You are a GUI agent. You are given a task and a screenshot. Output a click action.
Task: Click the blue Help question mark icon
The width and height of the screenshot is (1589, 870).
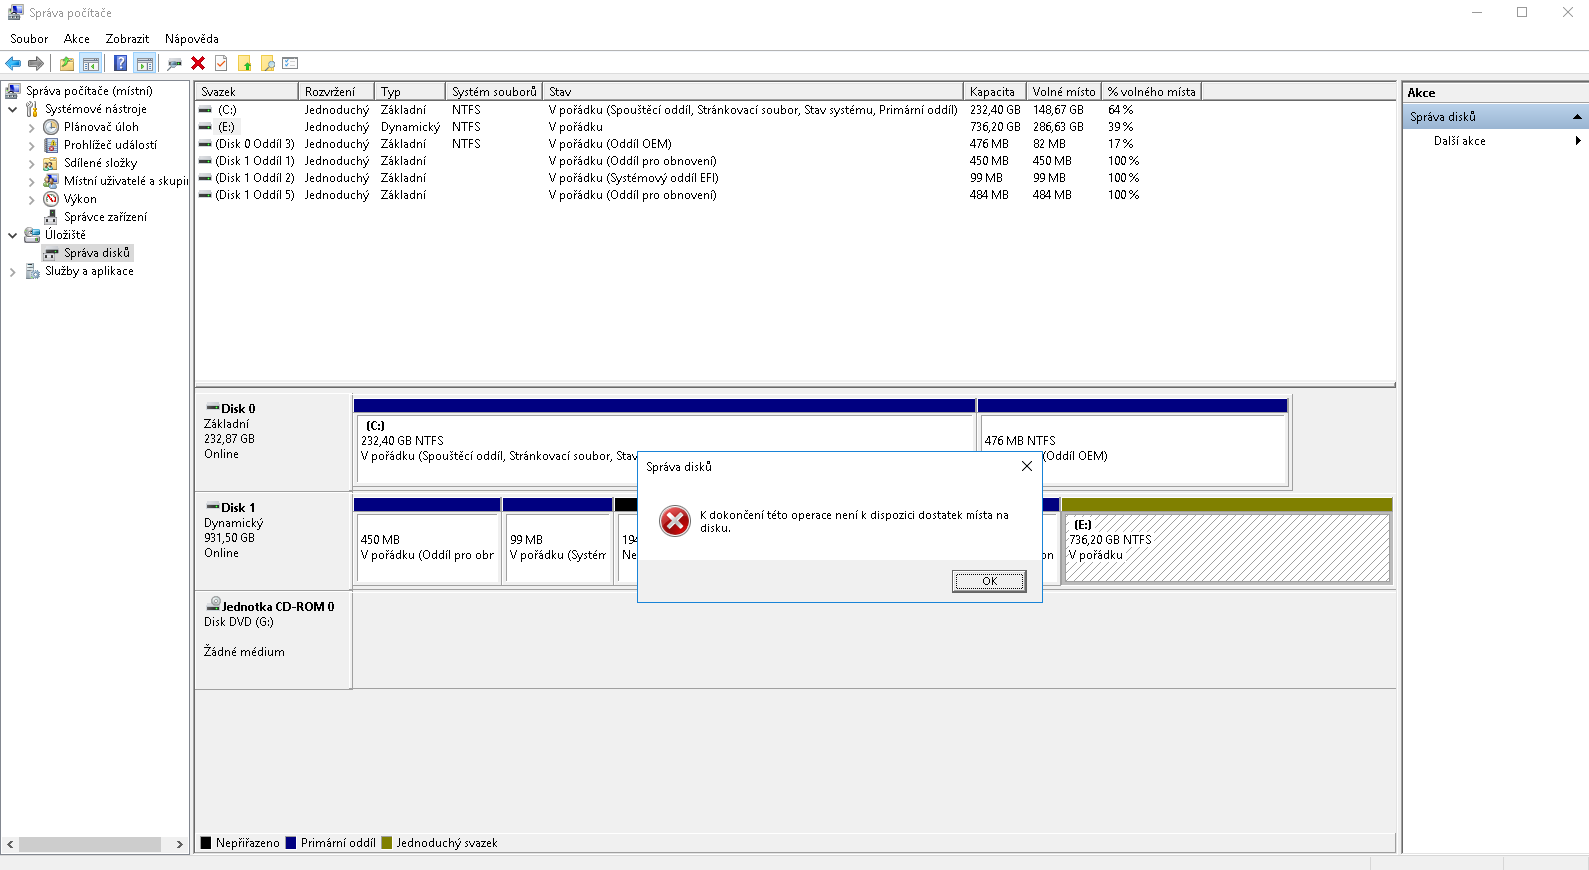tap(120, 63)
